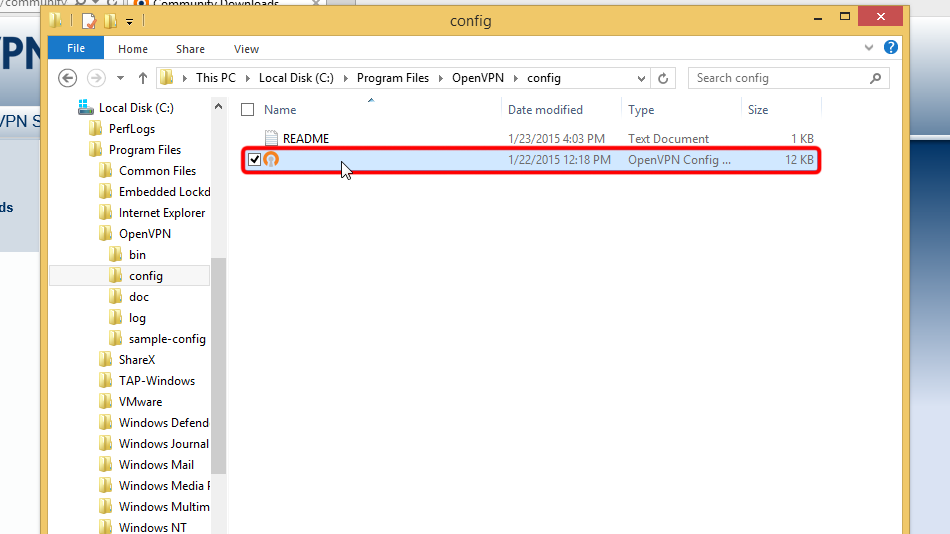Click in the Search config box
This screenshot has height=534, width=950.
coord(778,78)
